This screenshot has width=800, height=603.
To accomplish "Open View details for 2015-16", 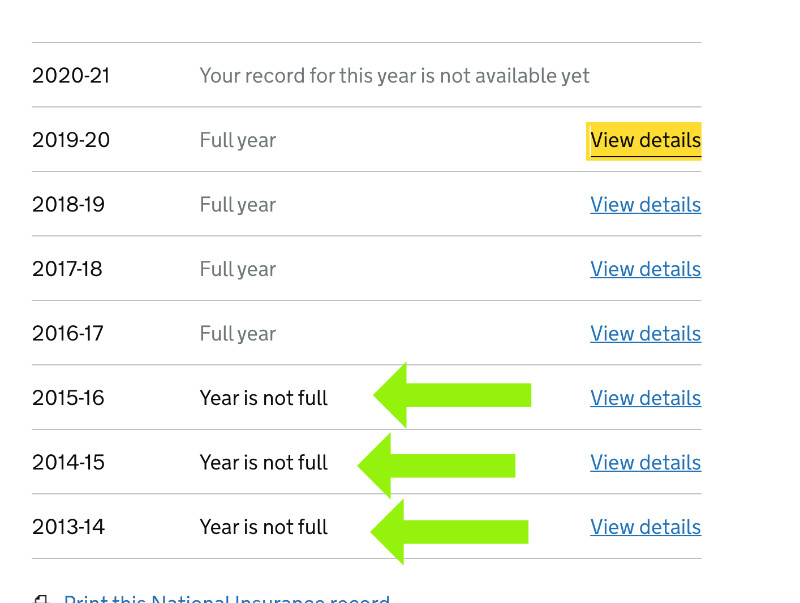I will click(645, 398).
